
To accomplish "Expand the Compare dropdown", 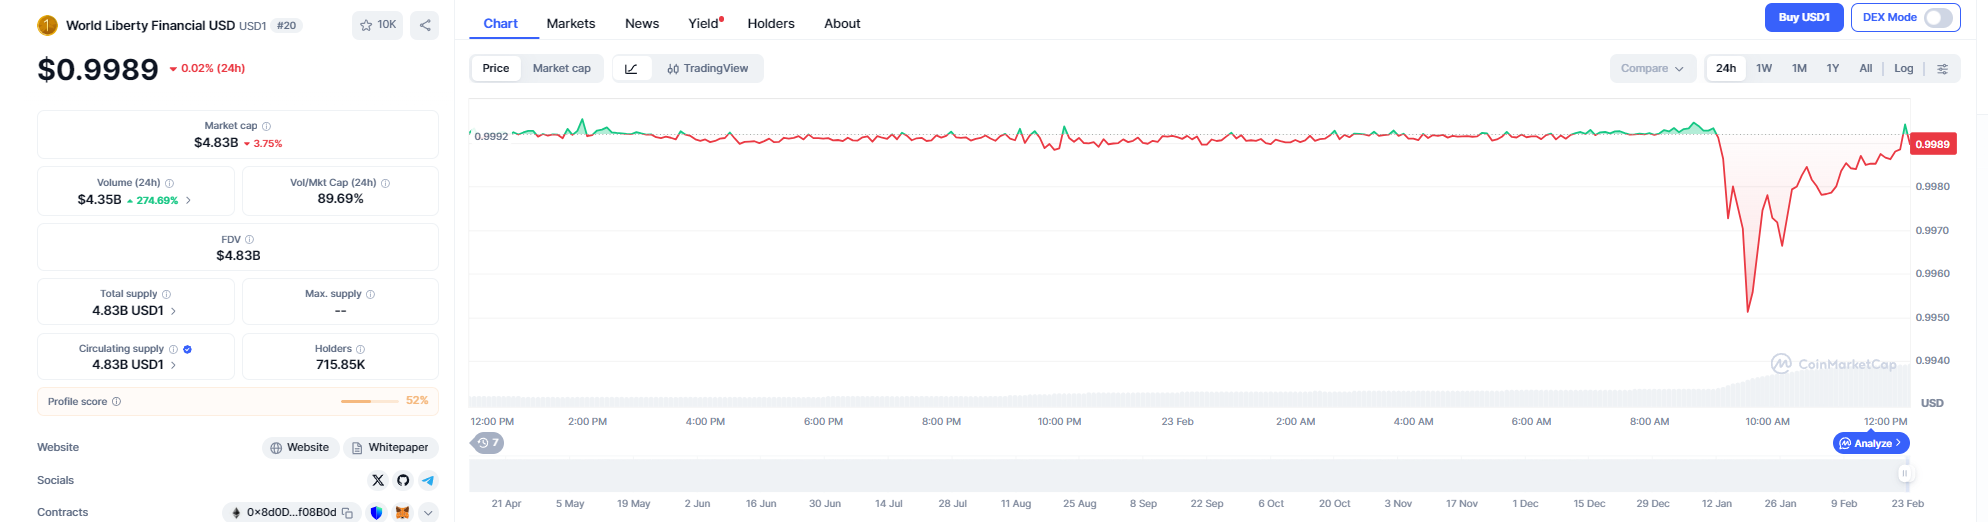I will tap(1652, 69).
